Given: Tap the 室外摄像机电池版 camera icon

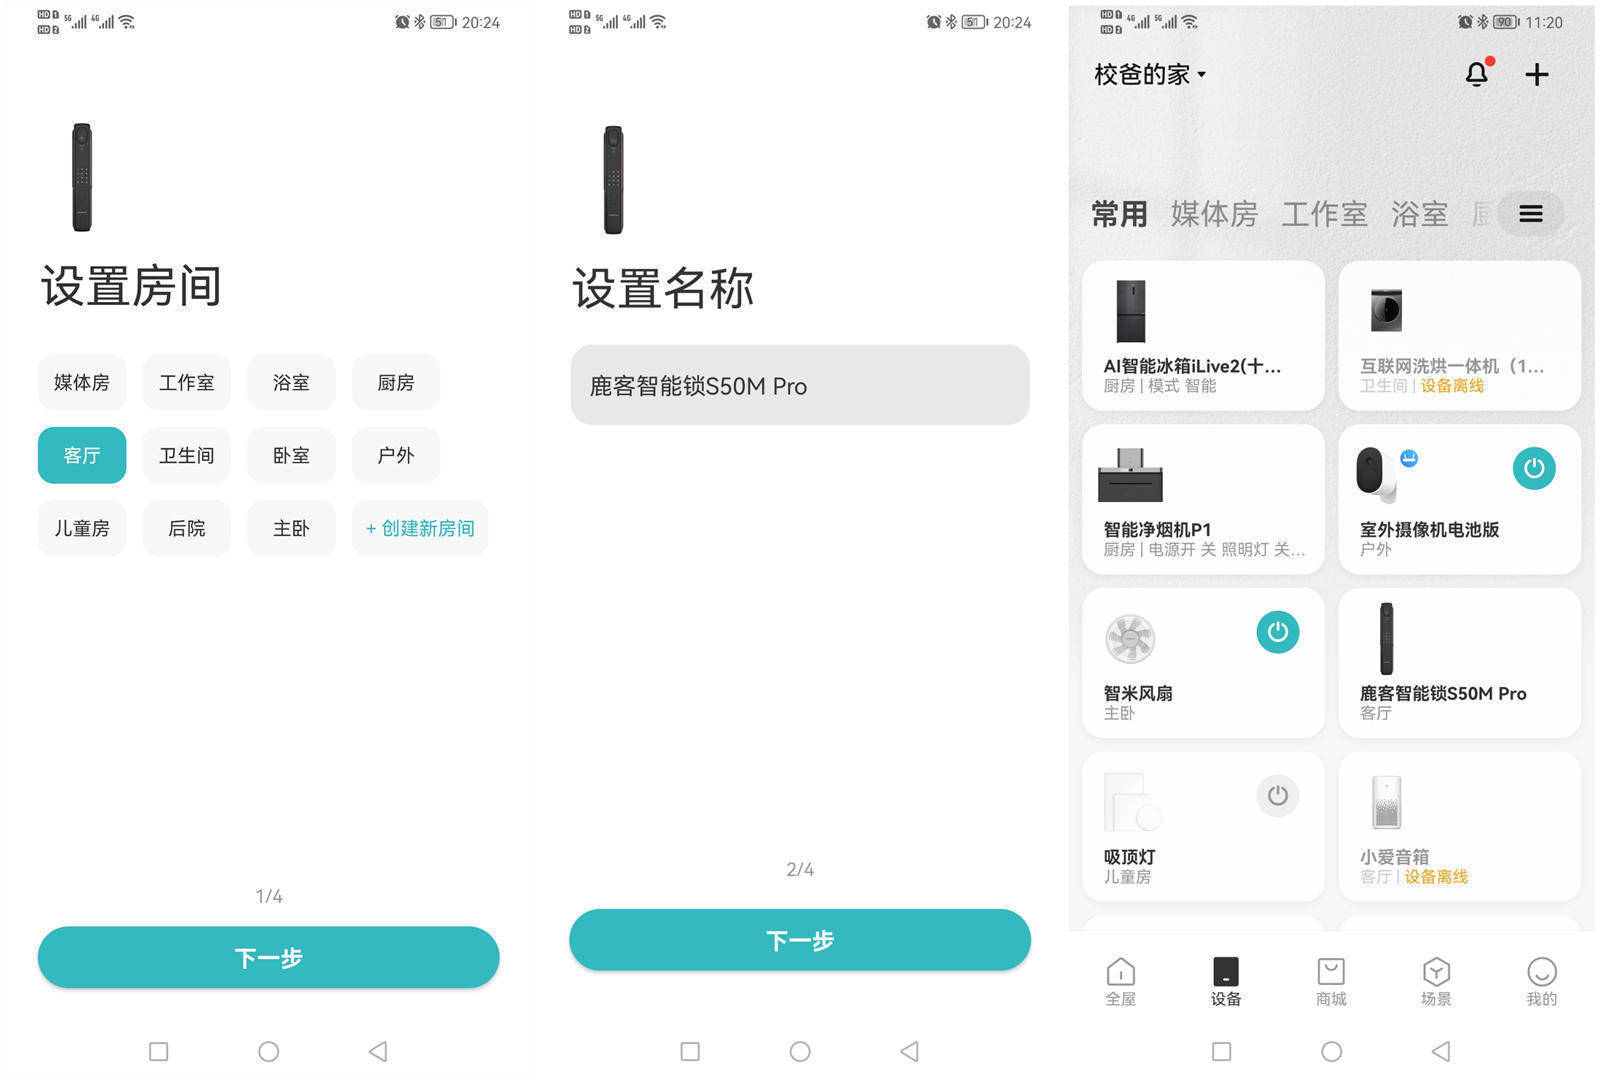Looking at the screenshot, I should click(1376, 475).
